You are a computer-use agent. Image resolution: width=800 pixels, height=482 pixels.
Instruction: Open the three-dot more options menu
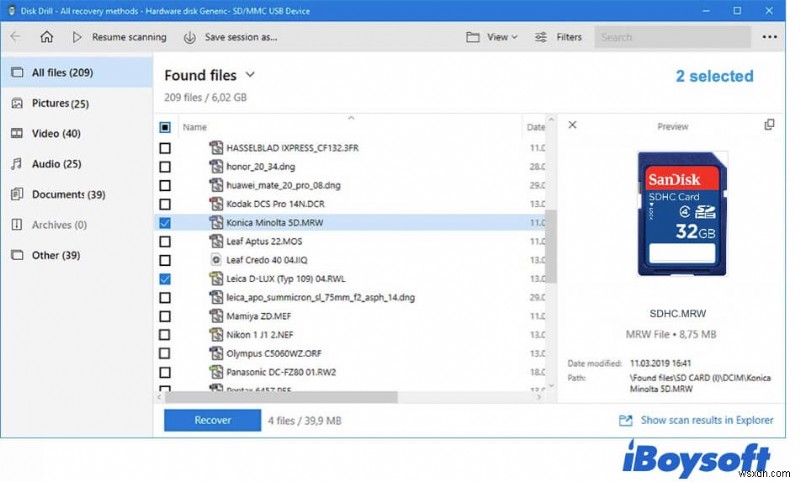(769, 37)
